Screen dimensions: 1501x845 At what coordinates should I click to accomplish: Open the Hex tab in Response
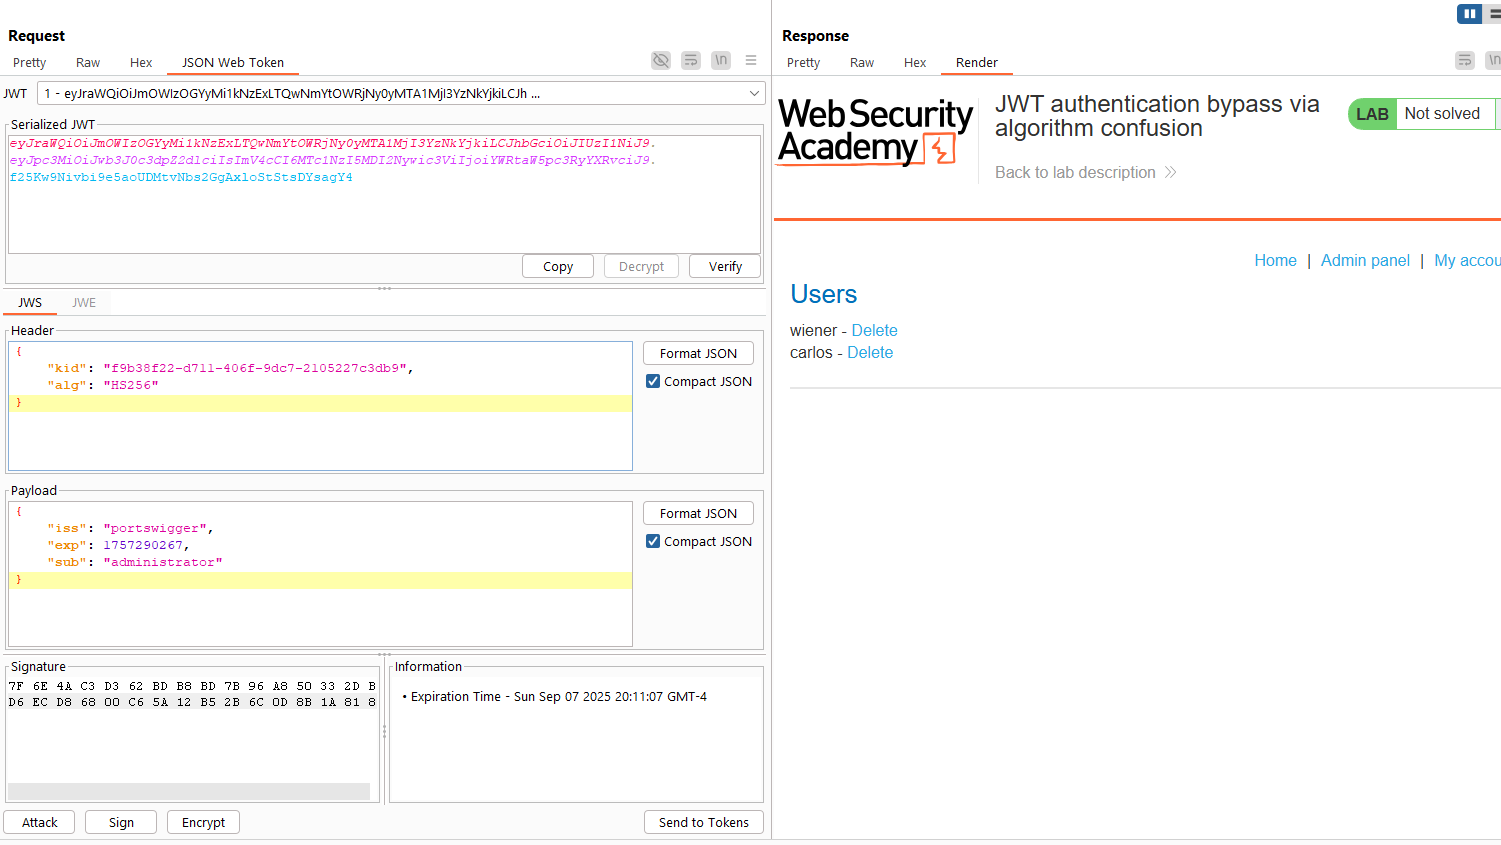point(914,63)
